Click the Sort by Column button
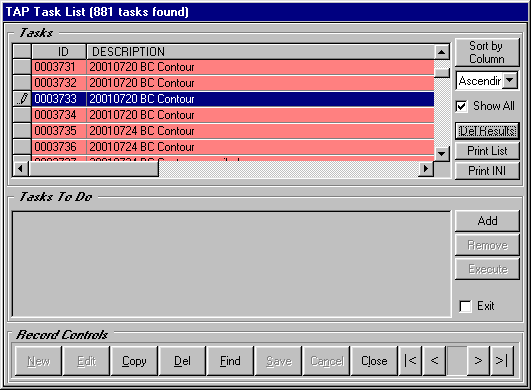Viewport: 531px width, 390px height. 487,52
